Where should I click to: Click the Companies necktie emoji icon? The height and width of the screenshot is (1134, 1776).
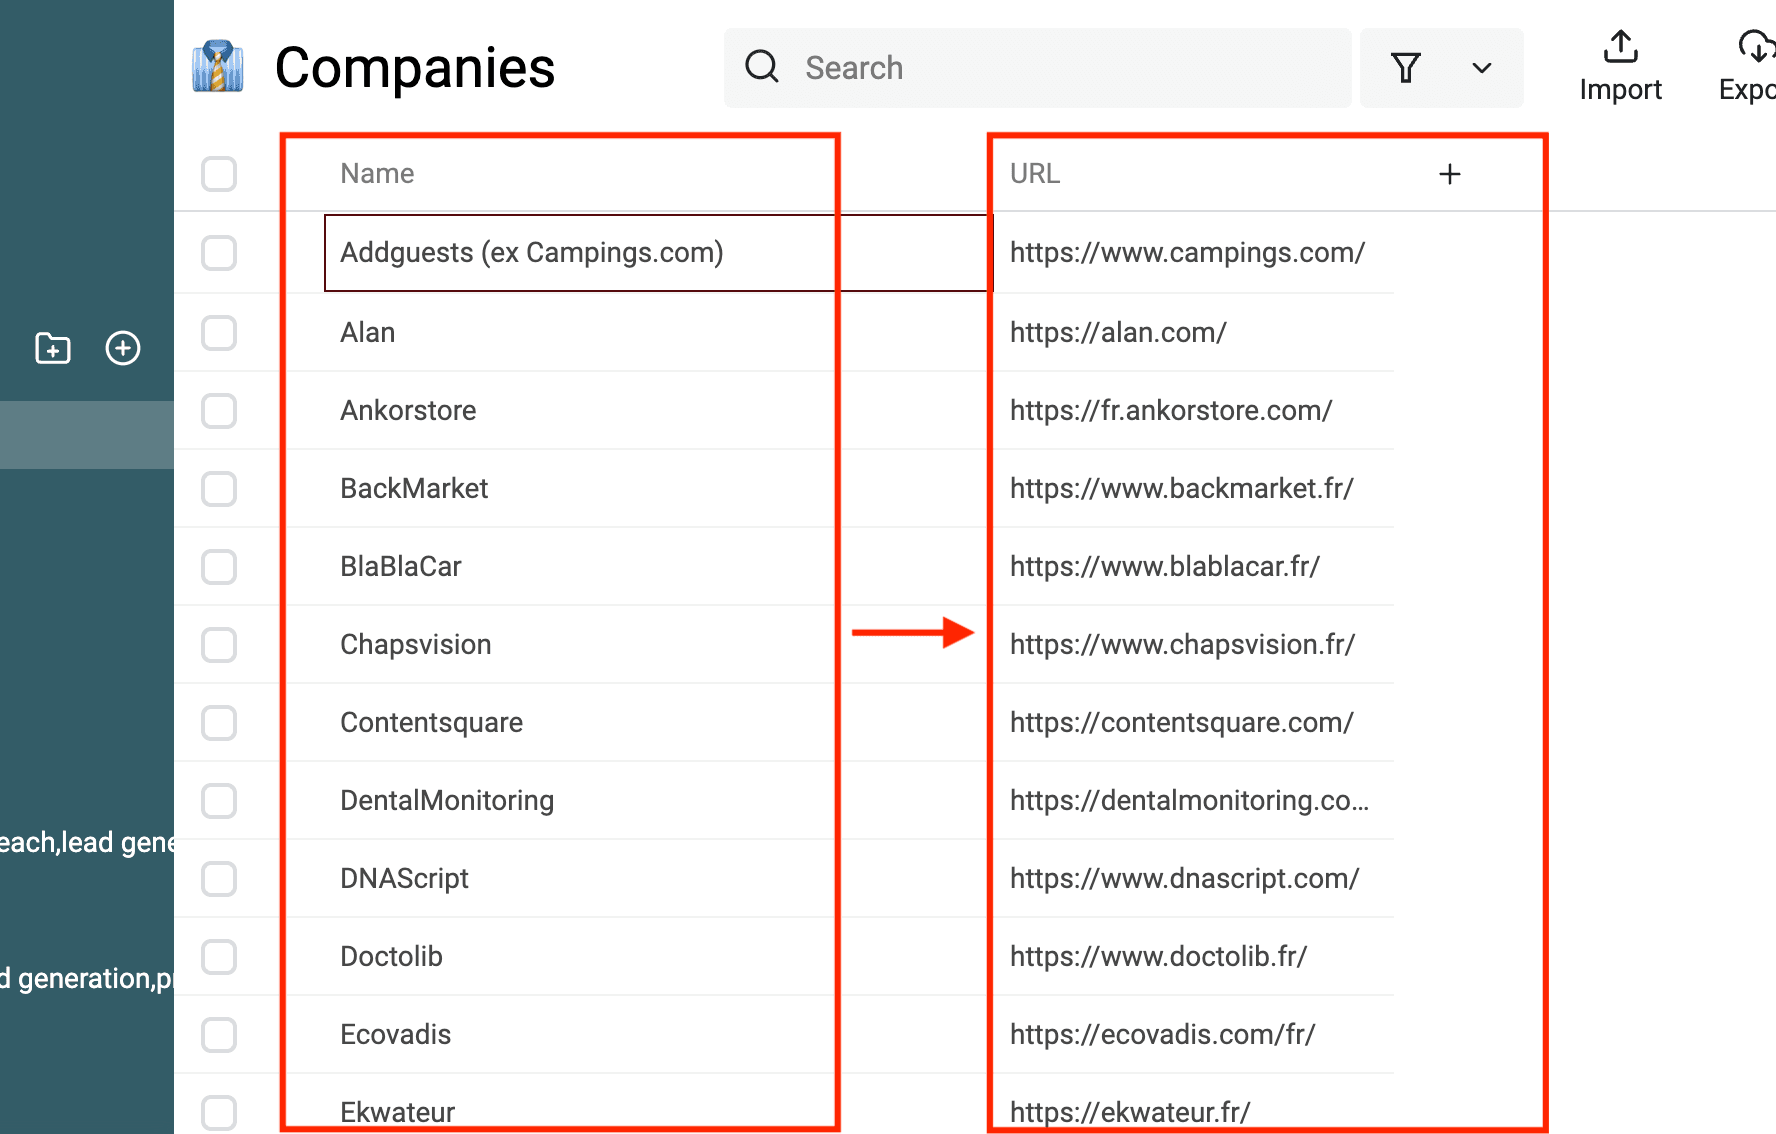point(218,67)
